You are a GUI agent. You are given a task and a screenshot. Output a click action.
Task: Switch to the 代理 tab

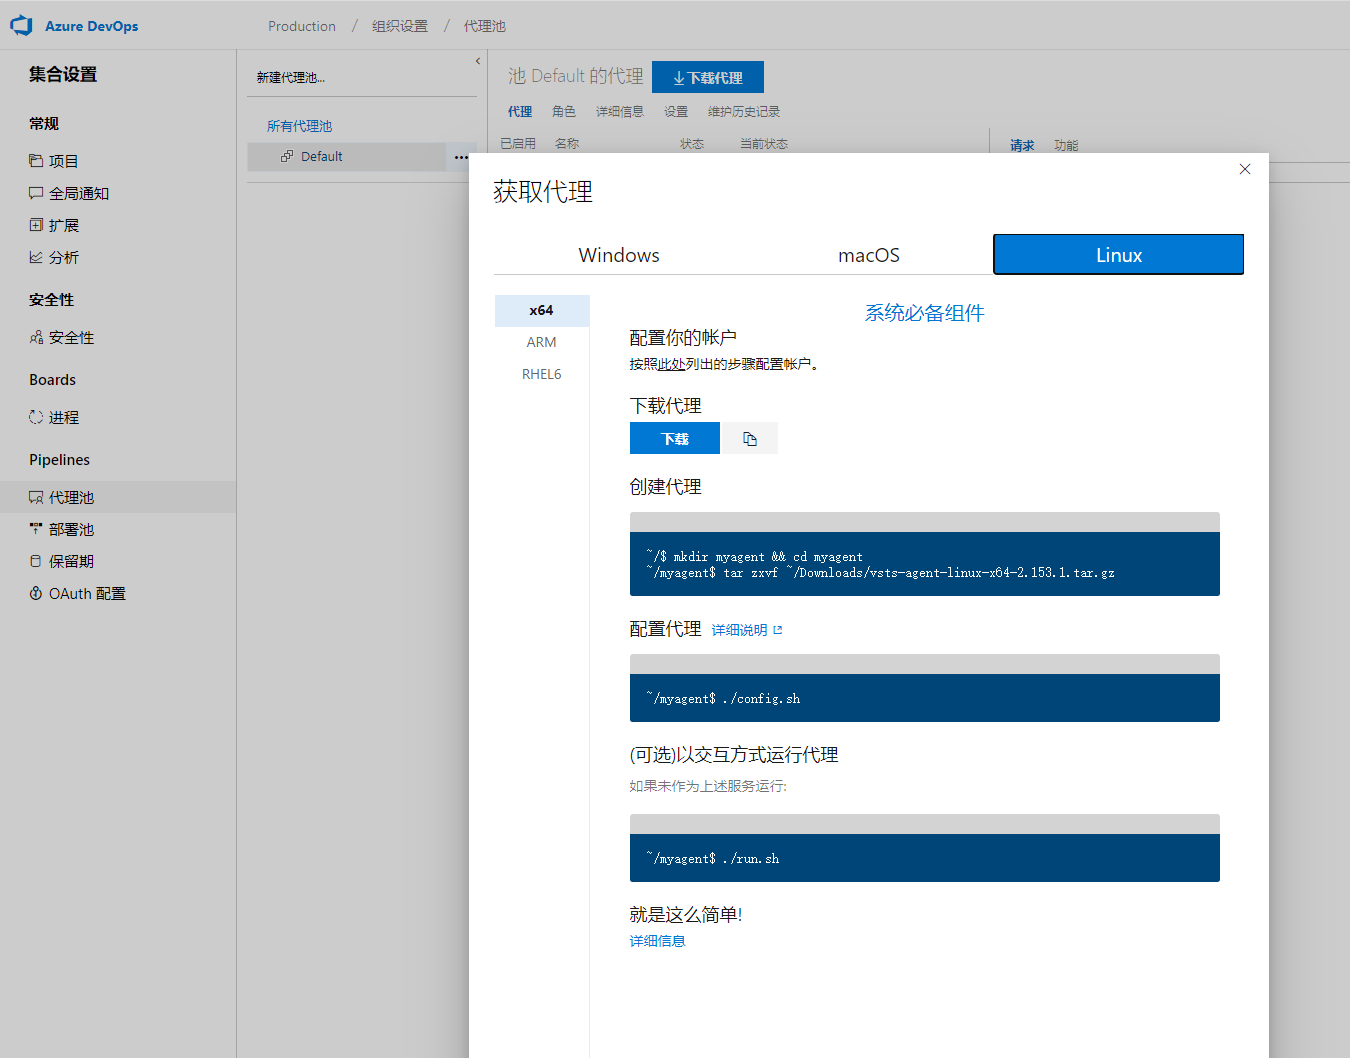[x=520, y=112]
